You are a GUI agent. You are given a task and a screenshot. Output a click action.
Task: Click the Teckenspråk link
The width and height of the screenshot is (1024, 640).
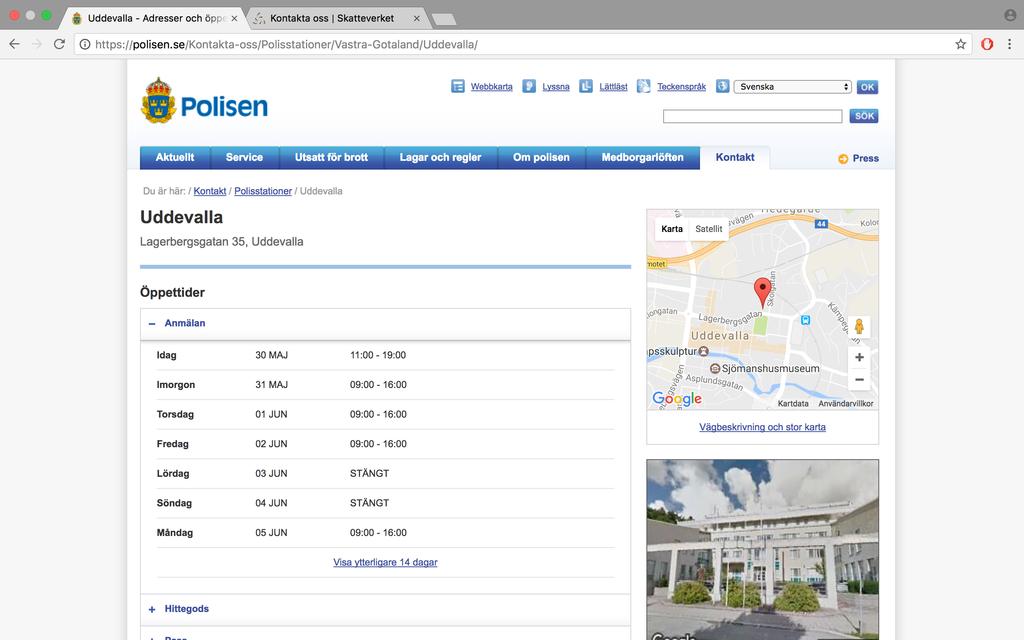681,87
